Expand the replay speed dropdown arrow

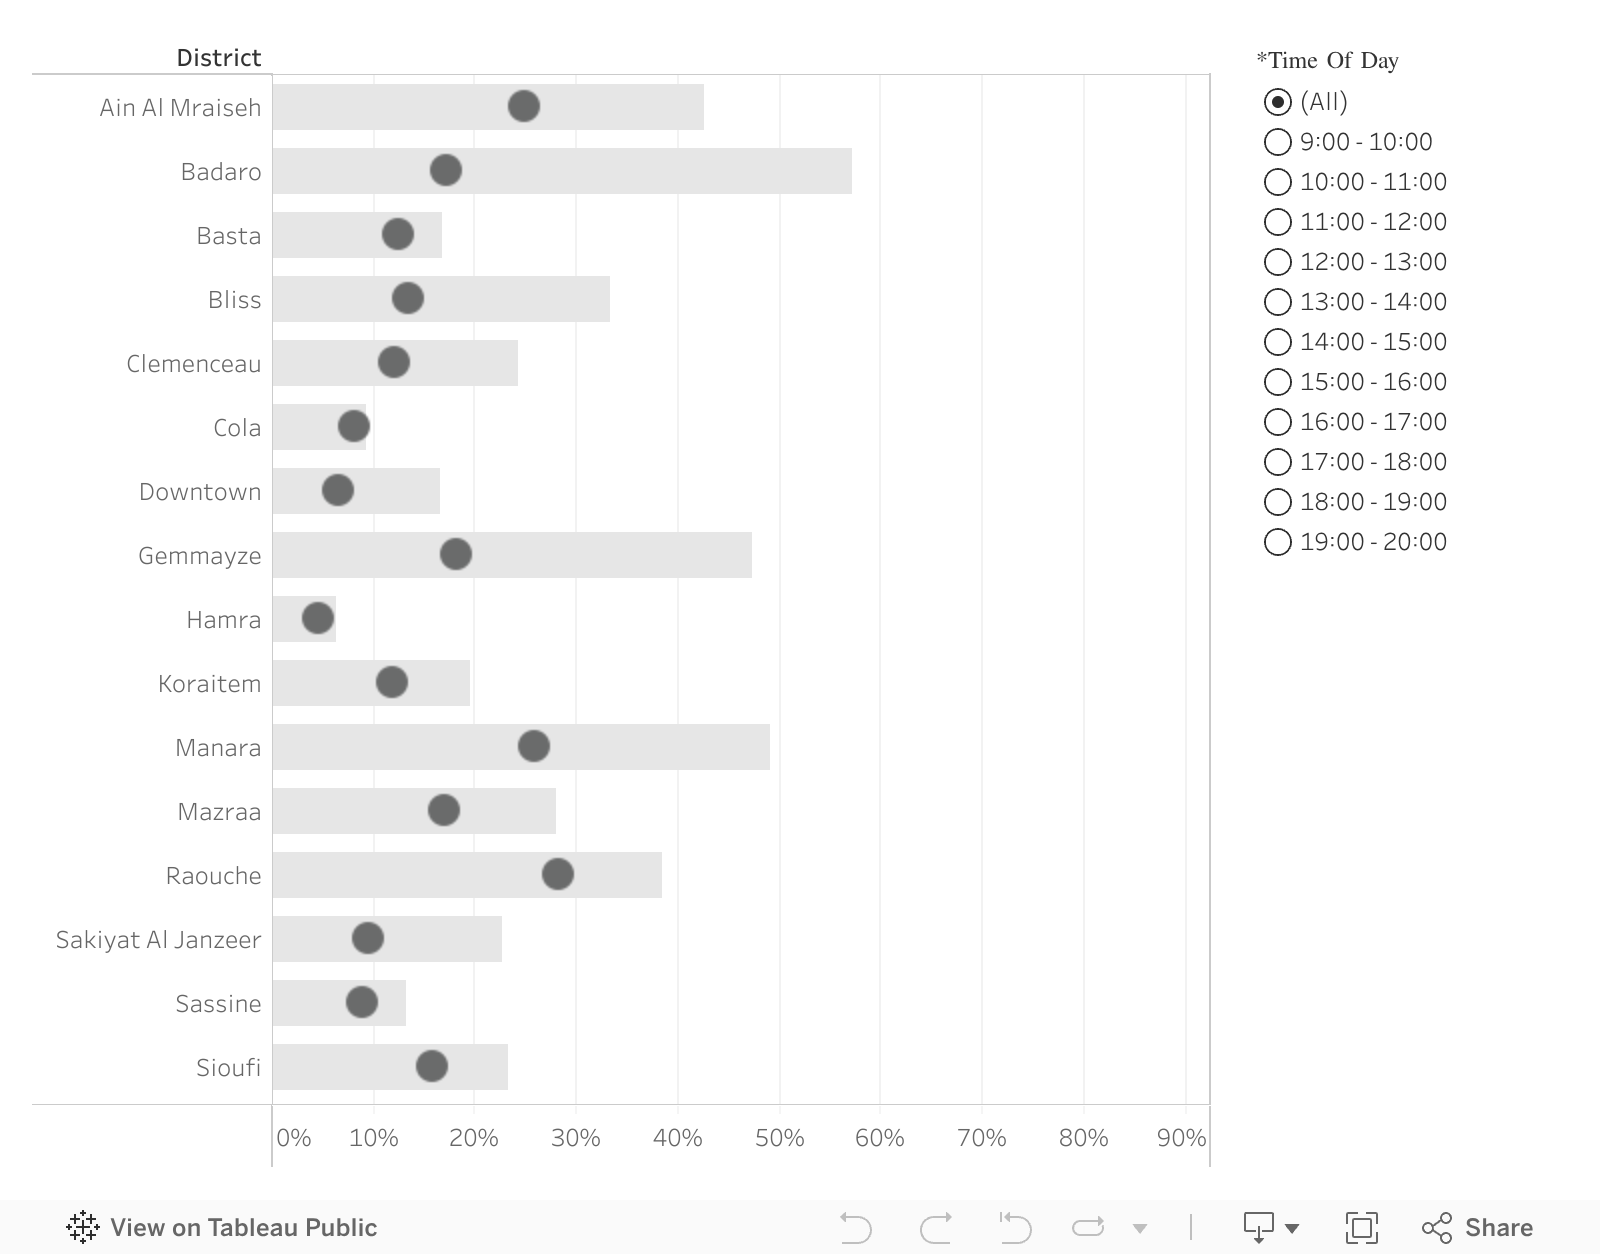(1140, 1228)
